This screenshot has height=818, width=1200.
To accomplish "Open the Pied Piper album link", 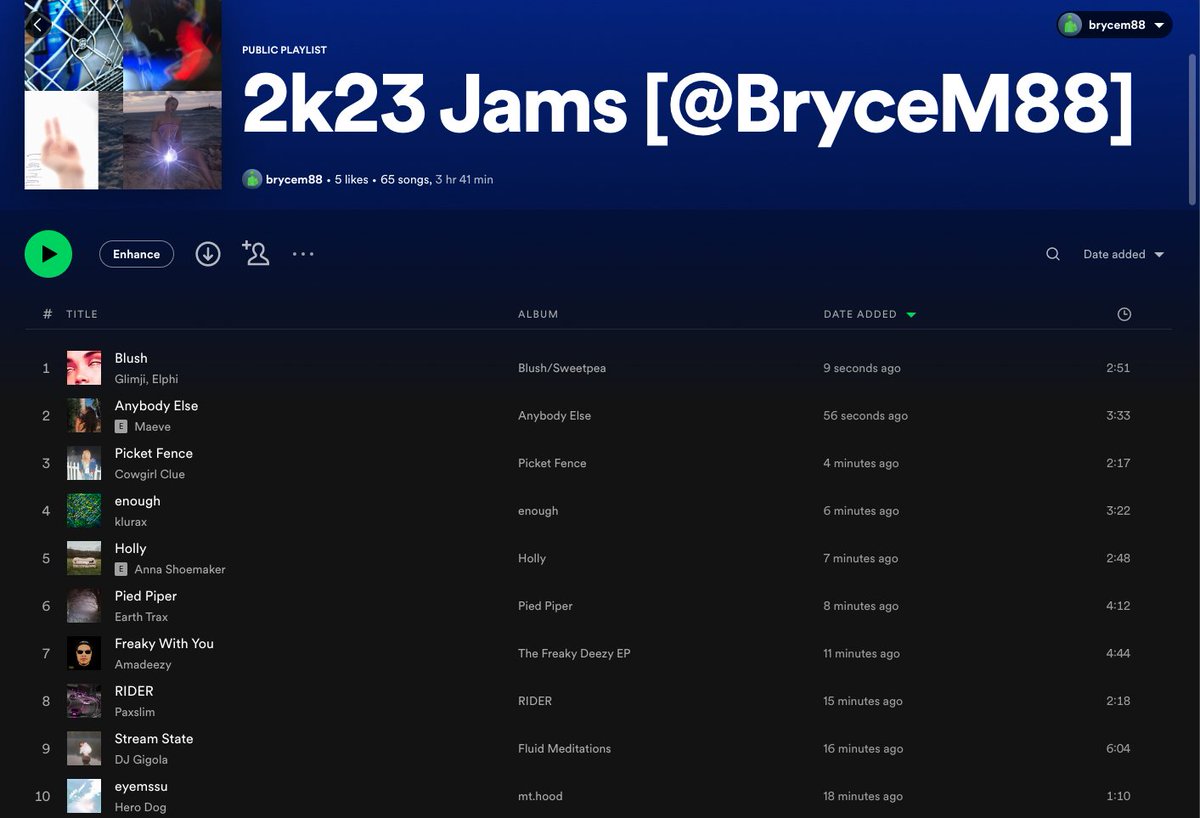I will pyautogui.click(x=545, y=606).
